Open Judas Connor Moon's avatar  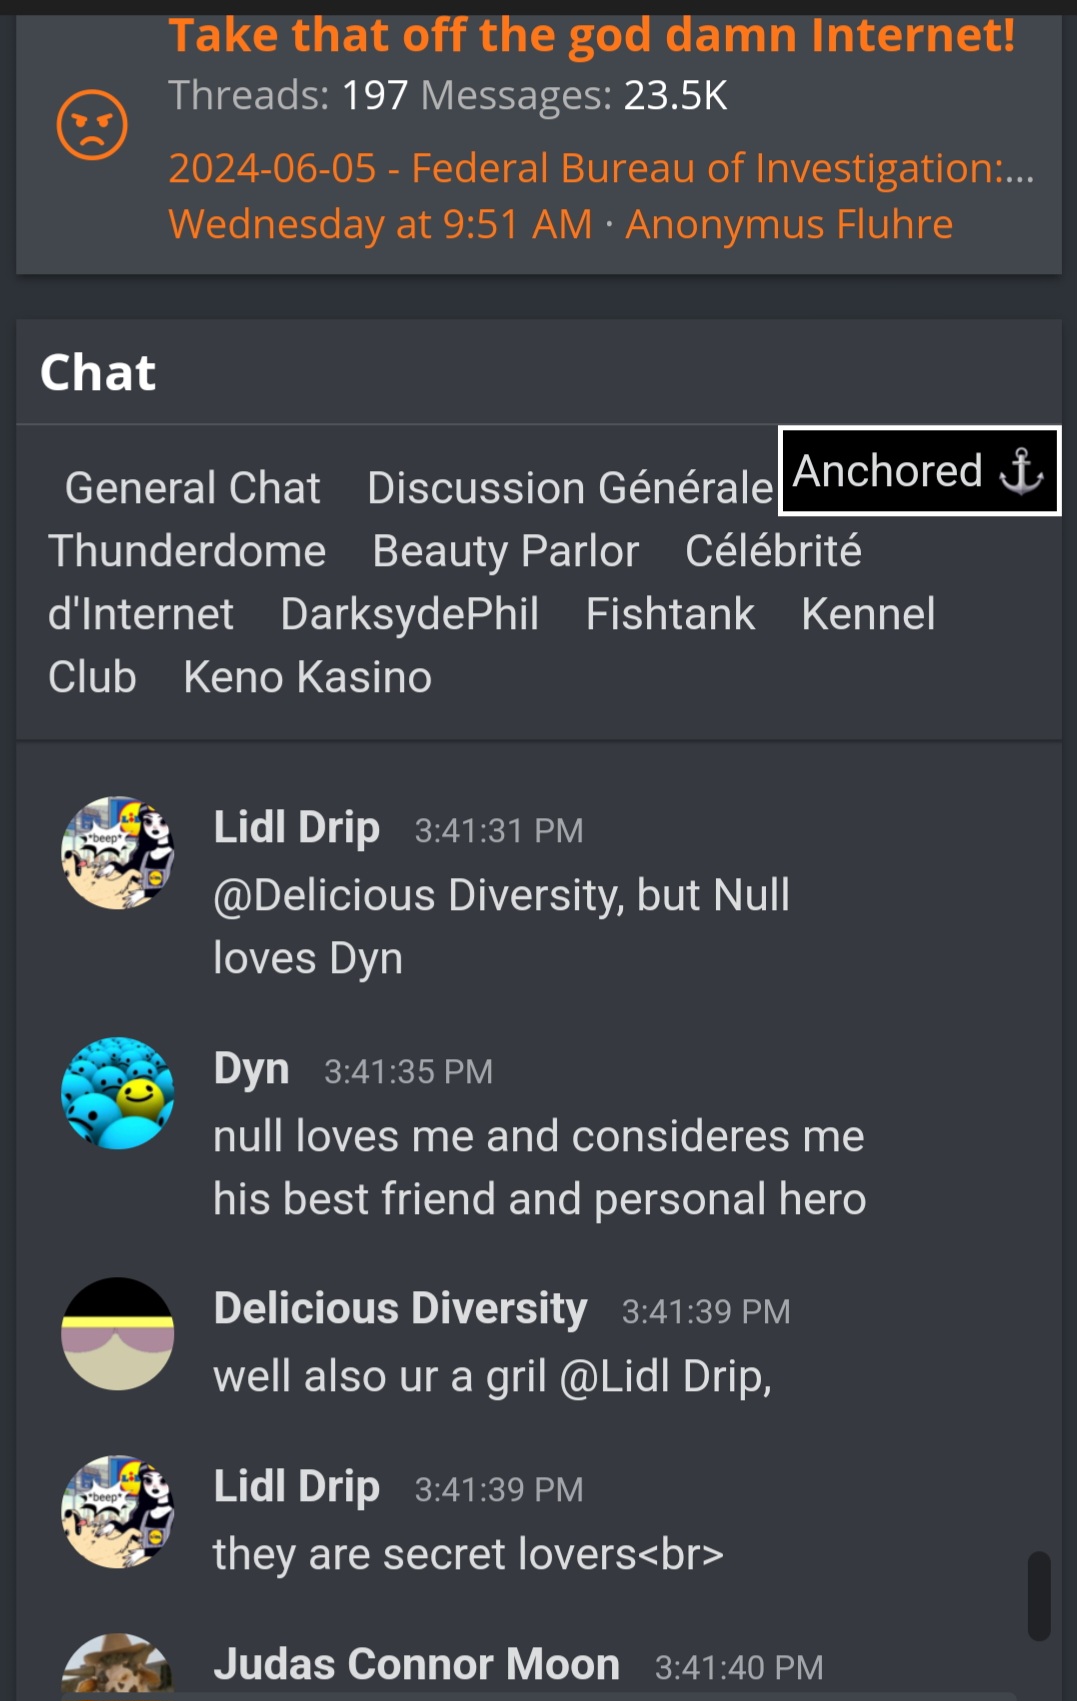[x=118, y=1667]
